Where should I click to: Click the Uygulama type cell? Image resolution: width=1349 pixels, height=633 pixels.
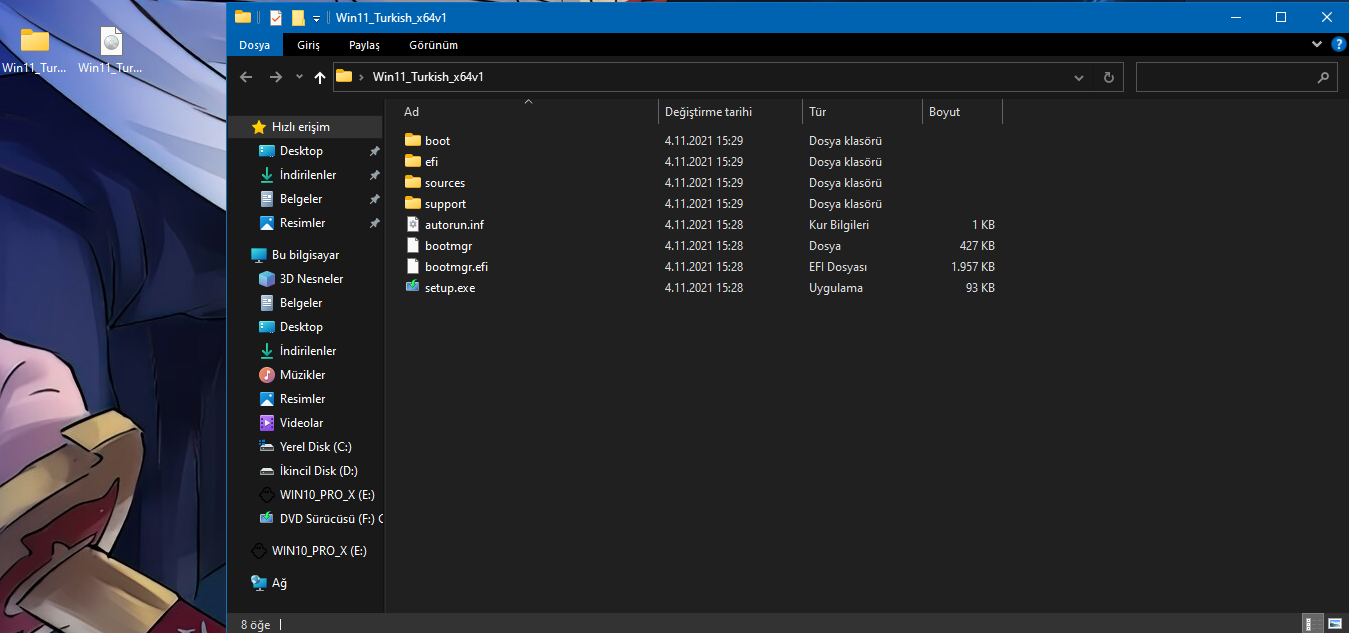(x=836, y=288)
